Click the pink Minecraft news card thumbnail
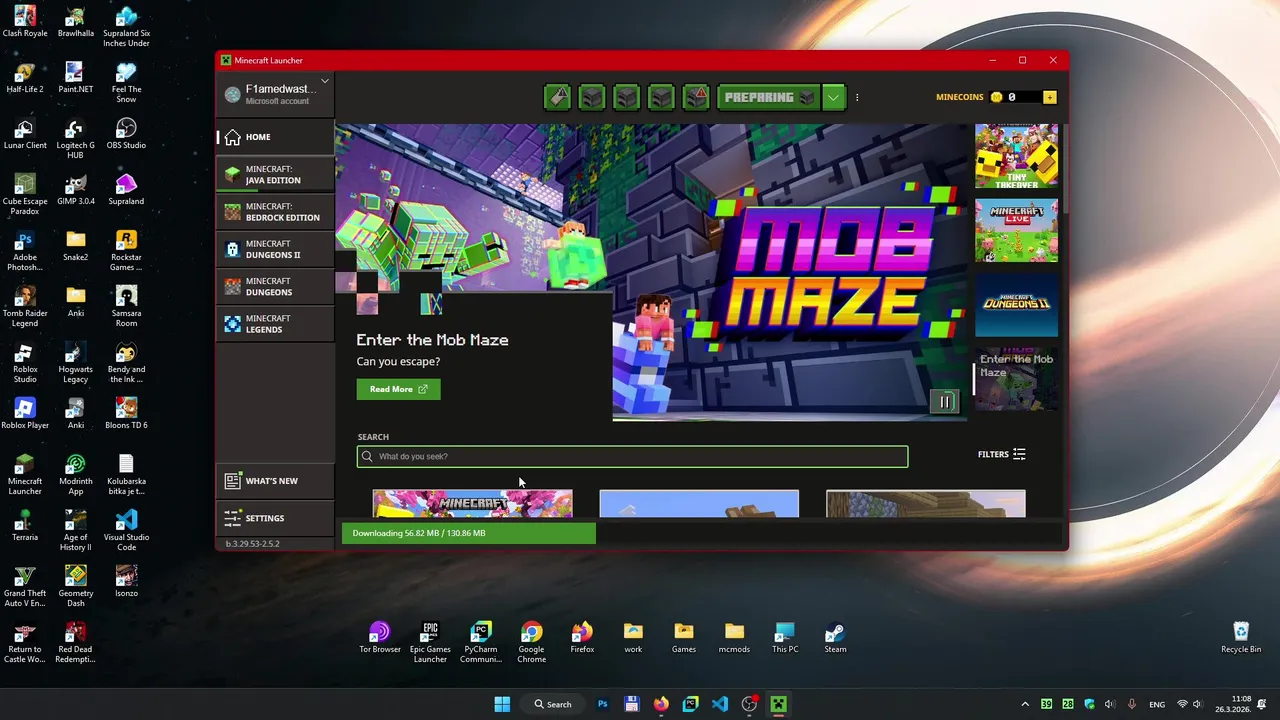This screenshot has height=720, width=1280. click(473, 503)
